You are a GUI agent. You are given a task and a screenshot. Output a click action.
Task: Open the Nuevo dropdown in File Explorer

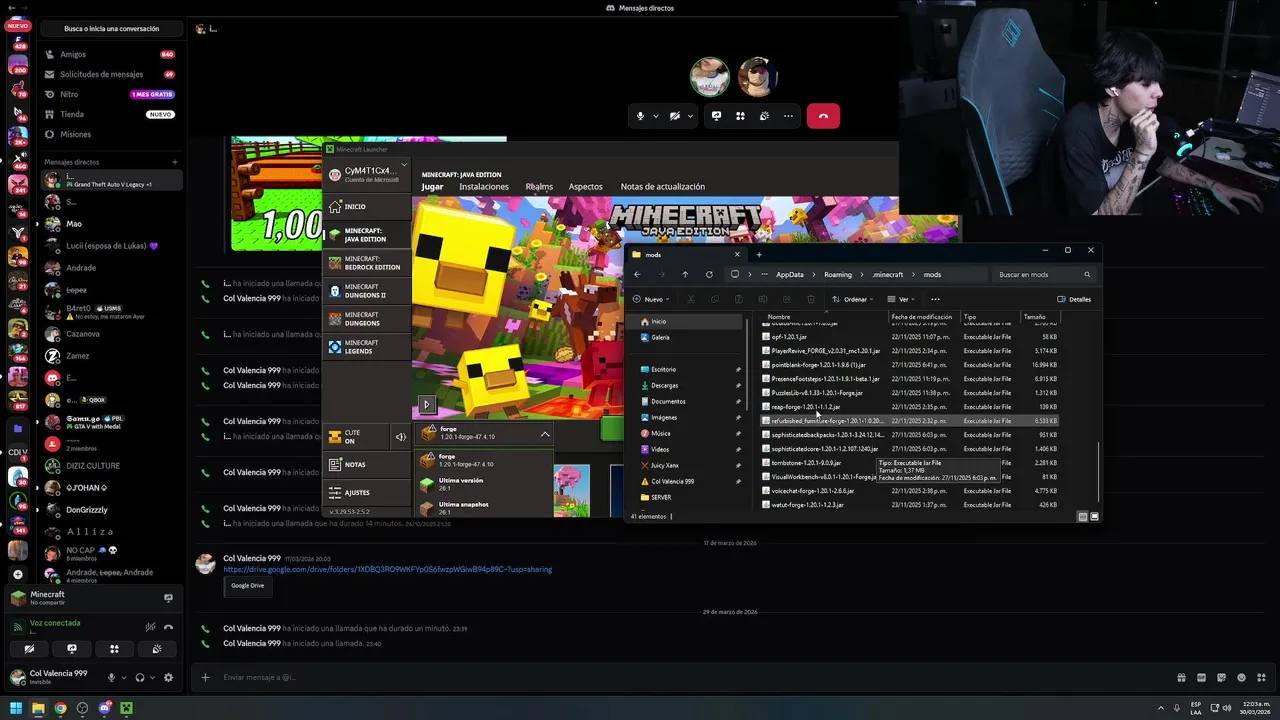tap(651, 299)
